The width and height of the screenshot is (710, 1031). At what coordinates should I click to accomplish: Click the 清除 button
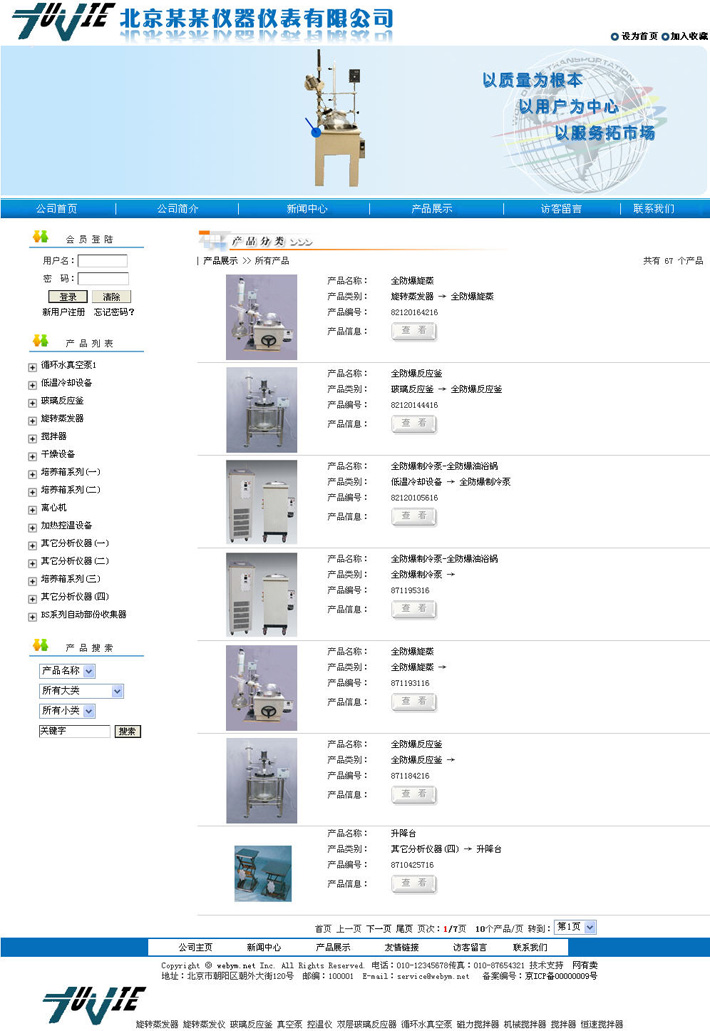tap(111, 297)
